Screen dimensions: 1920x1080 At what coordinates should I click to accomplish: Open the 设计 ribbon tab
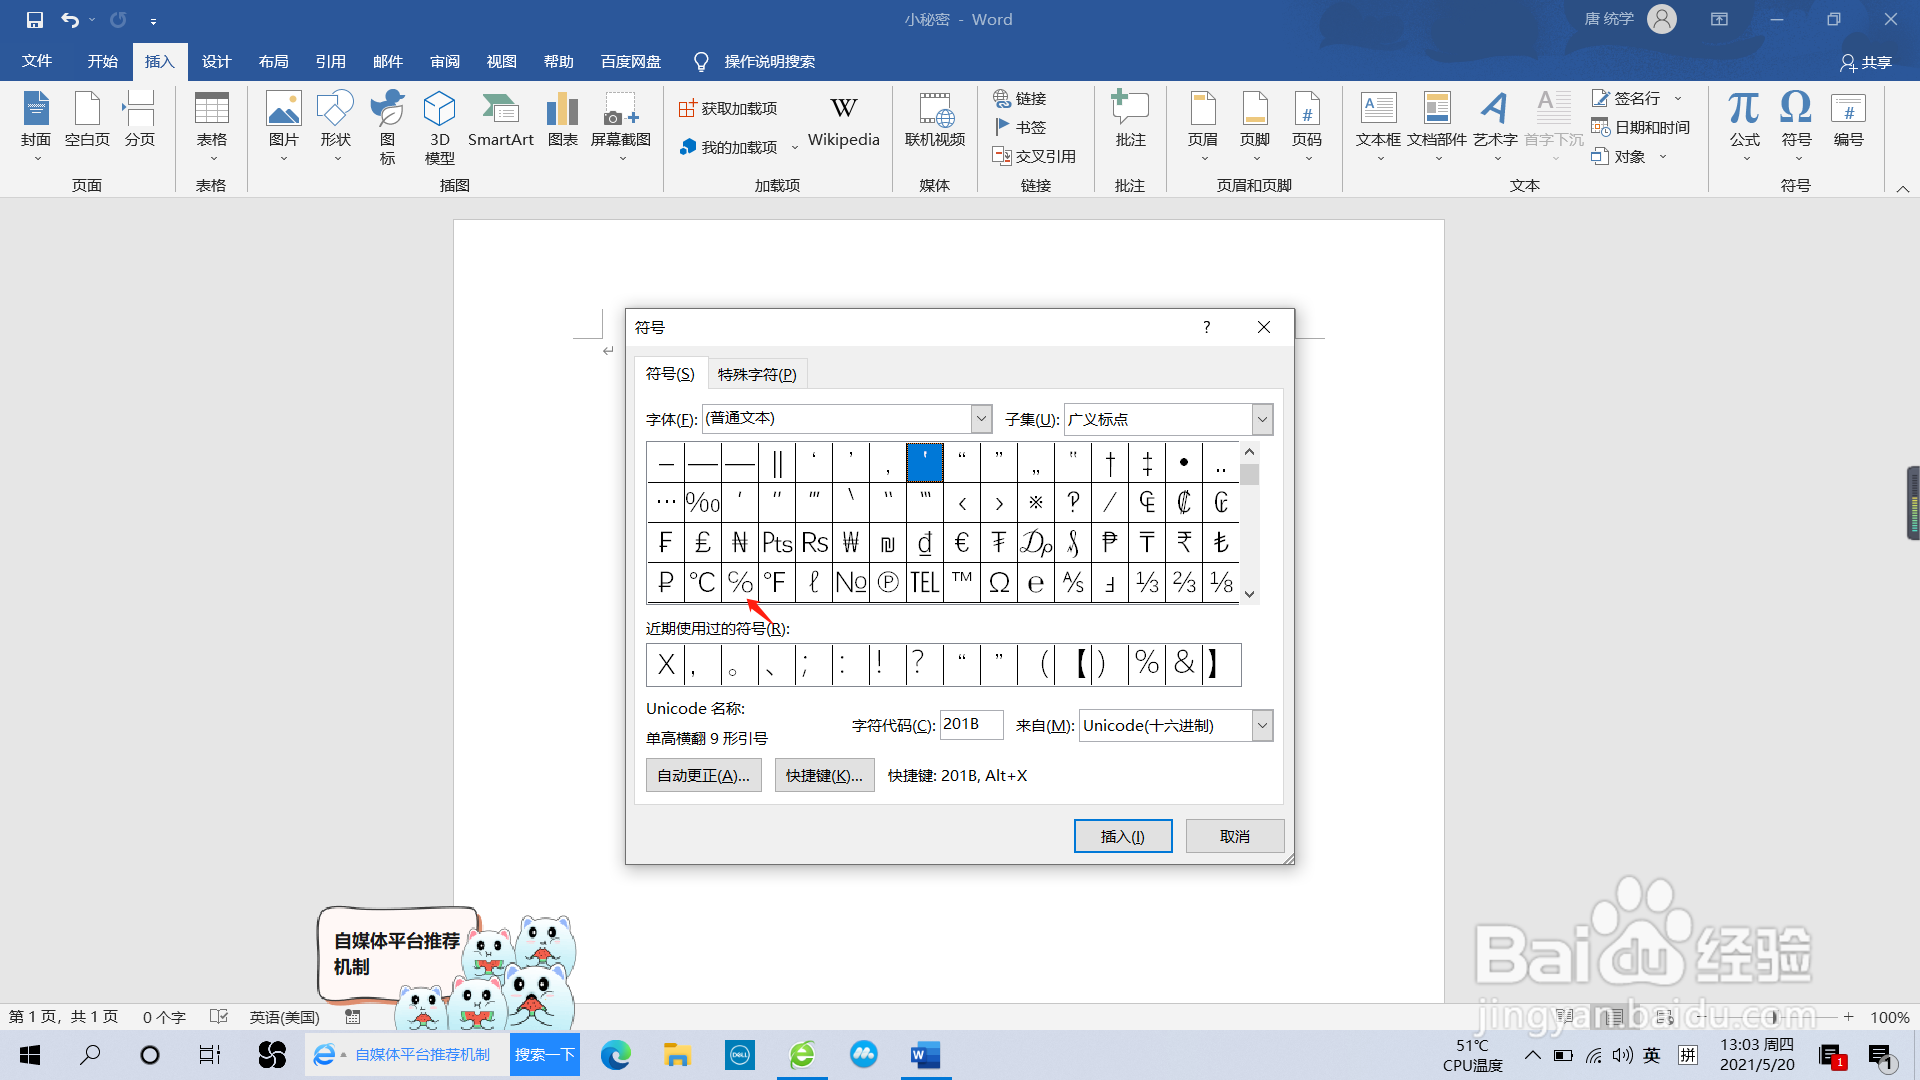[216, 61]
